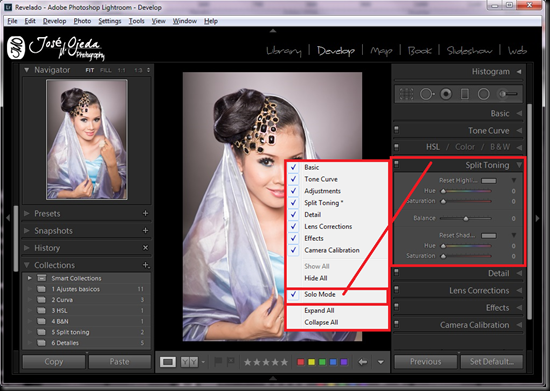Add a new preset with plus icon
This screenshot has width=550, height=391.
click(145, 213)
